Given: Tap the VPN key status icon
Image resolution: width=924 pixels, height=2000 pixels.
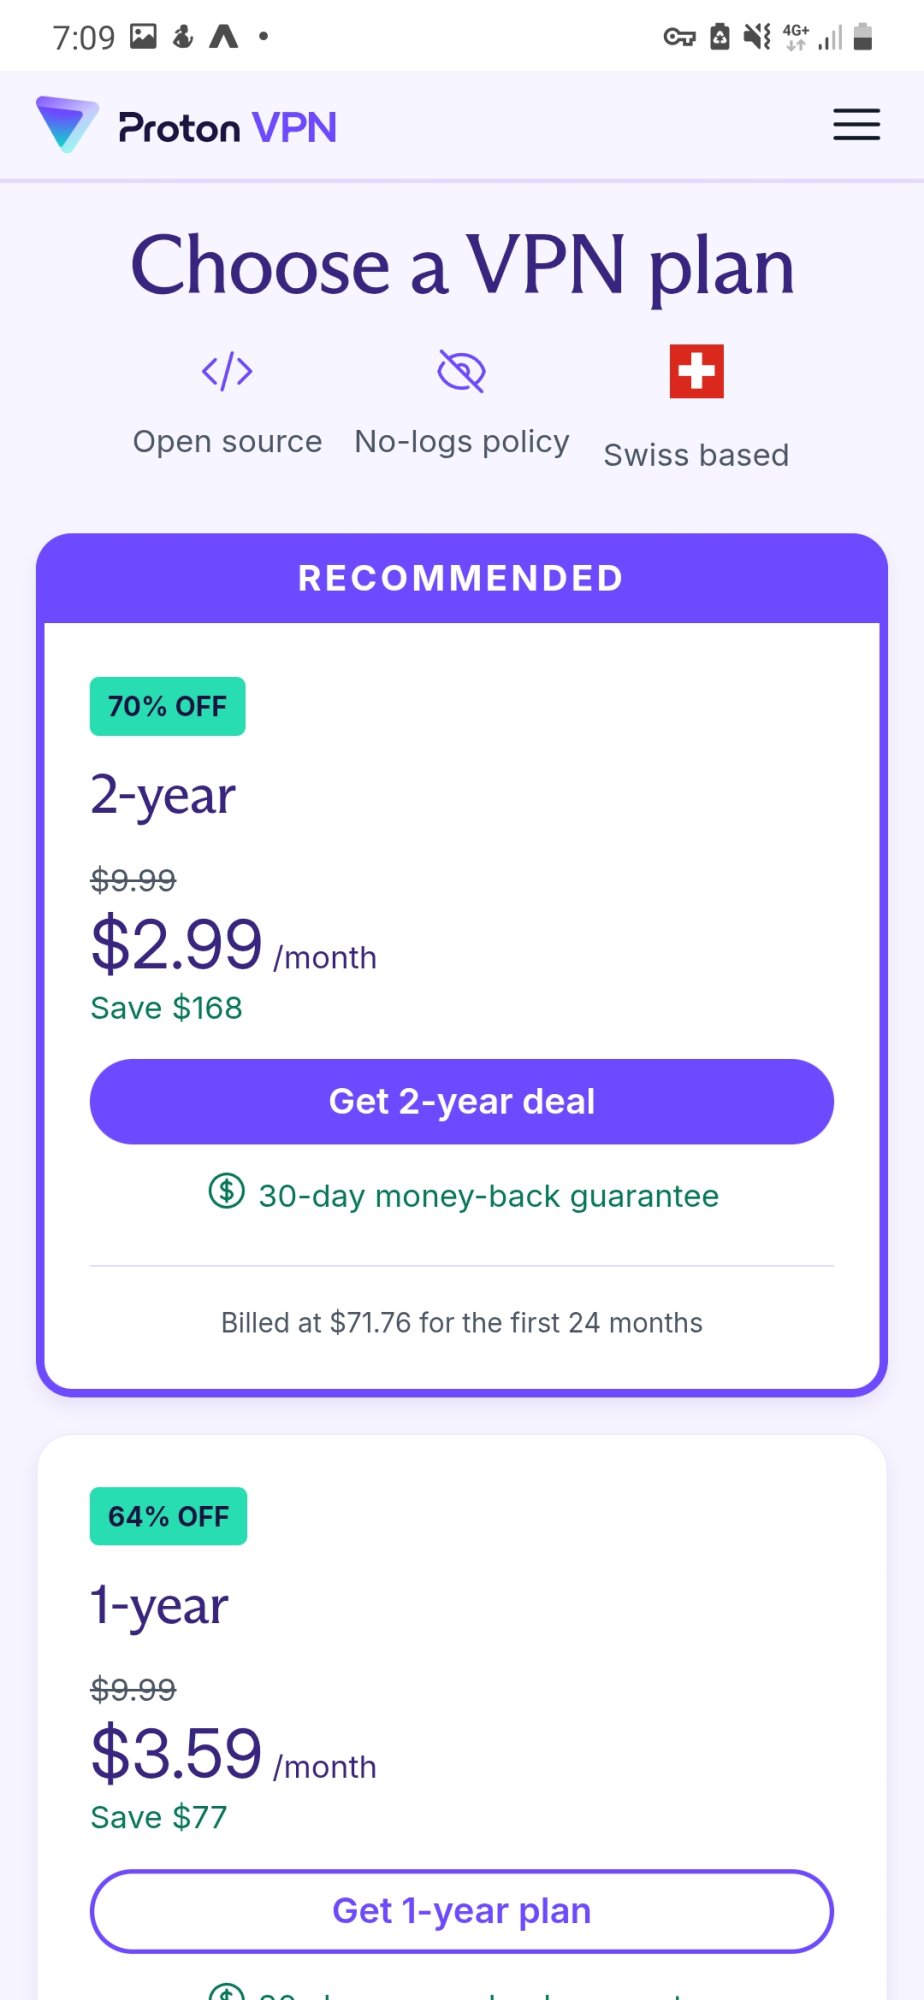Looking at the screenshot, I should pos(679,38).
